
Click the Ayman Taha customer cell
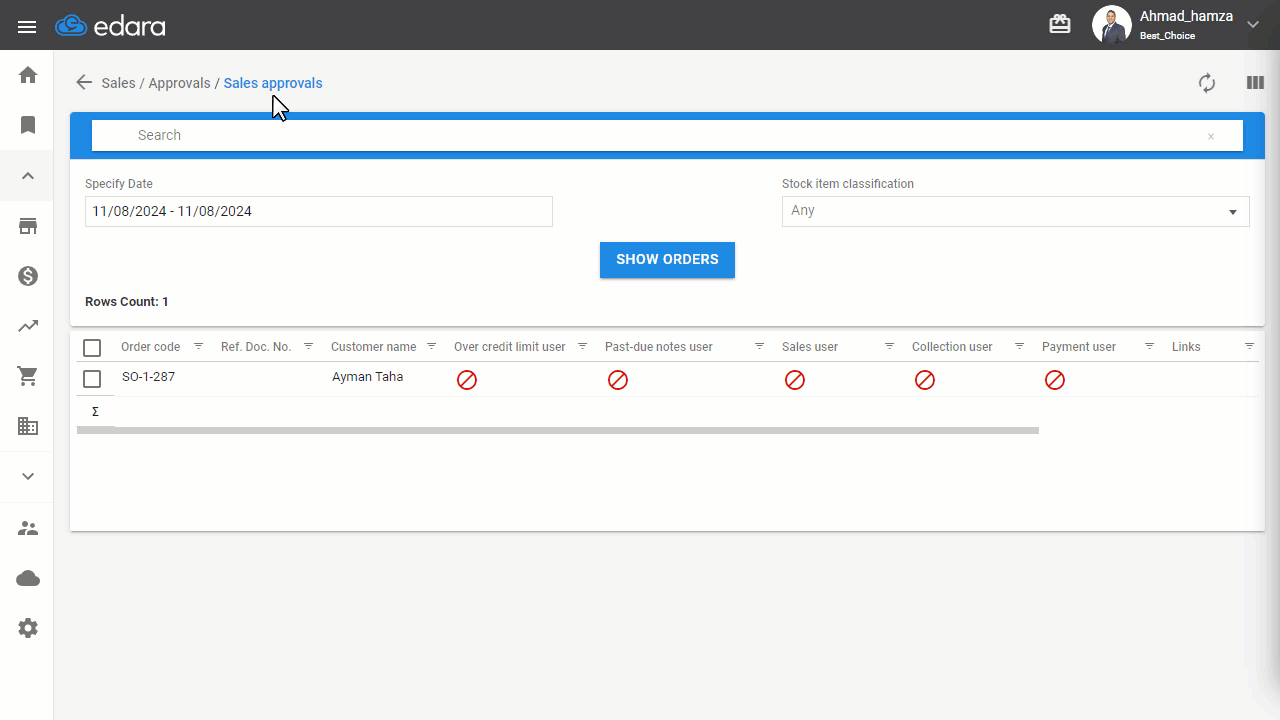click(x=368, y=377)
